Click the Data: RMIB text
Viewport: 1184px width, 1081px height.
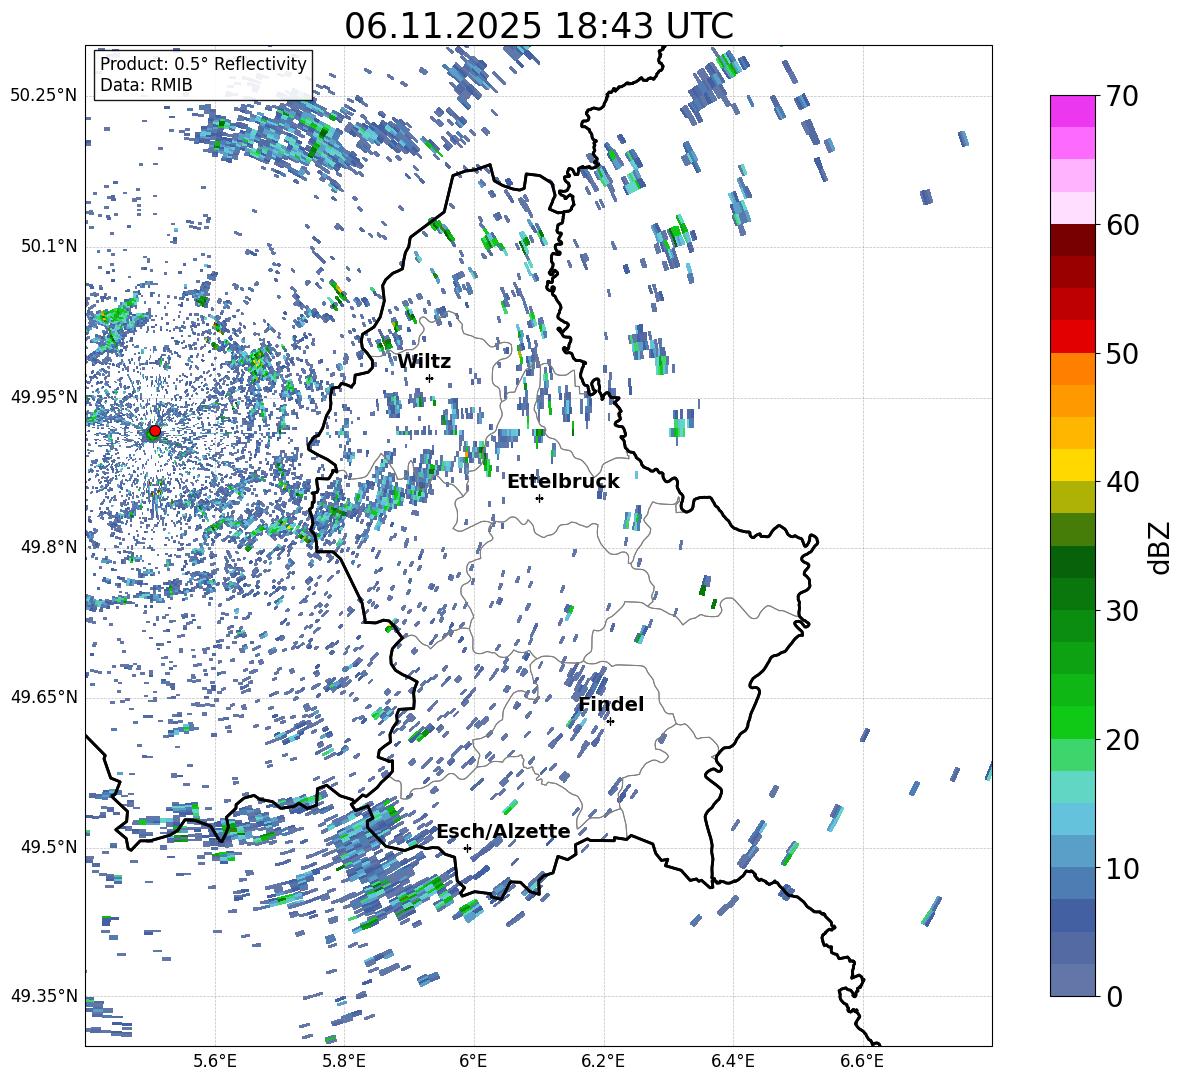146,85
